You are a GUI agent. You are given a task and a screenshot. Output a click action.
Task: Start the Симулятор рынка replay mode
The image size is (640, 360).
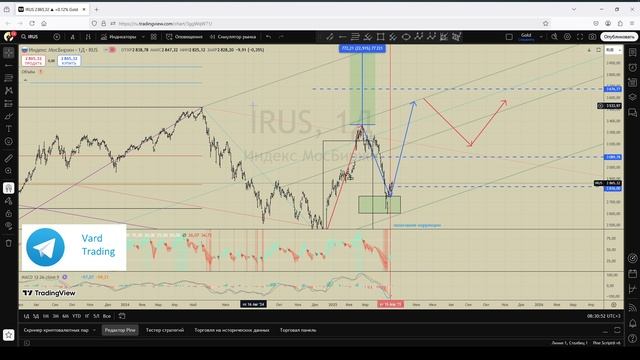tap(233, 37)
